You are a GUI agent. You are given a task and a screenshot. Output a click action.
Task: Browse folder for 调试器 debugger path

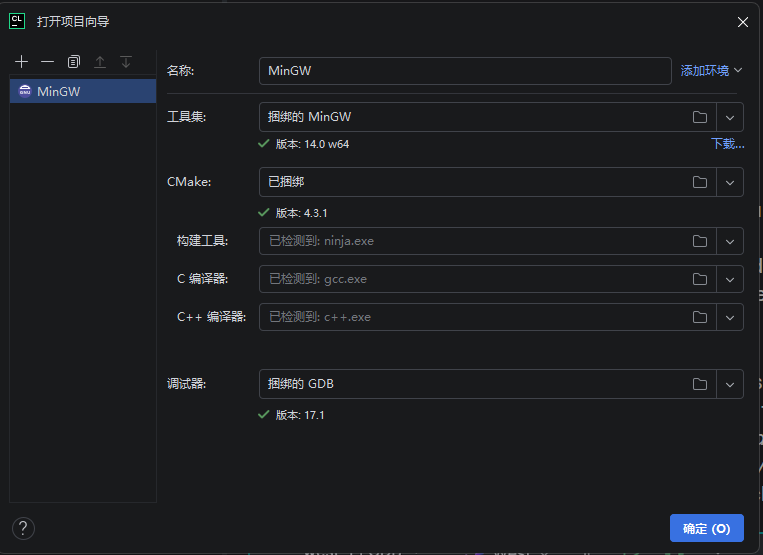700,384
